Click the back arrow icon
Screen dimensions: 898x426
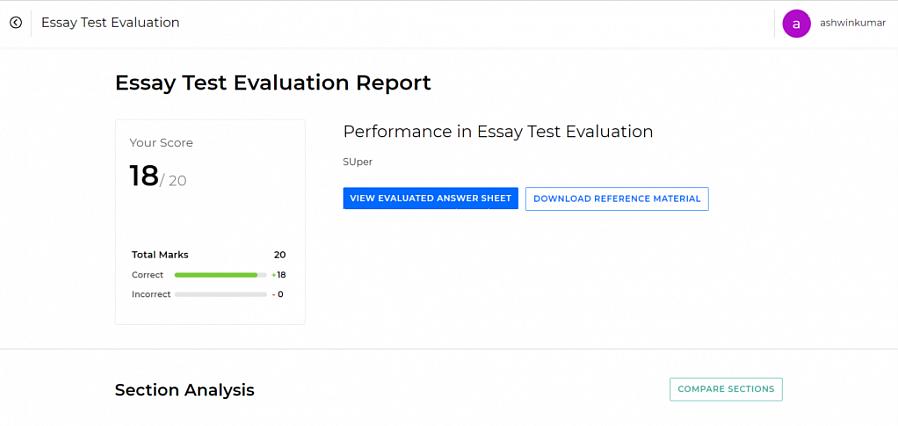click(16, 22)
